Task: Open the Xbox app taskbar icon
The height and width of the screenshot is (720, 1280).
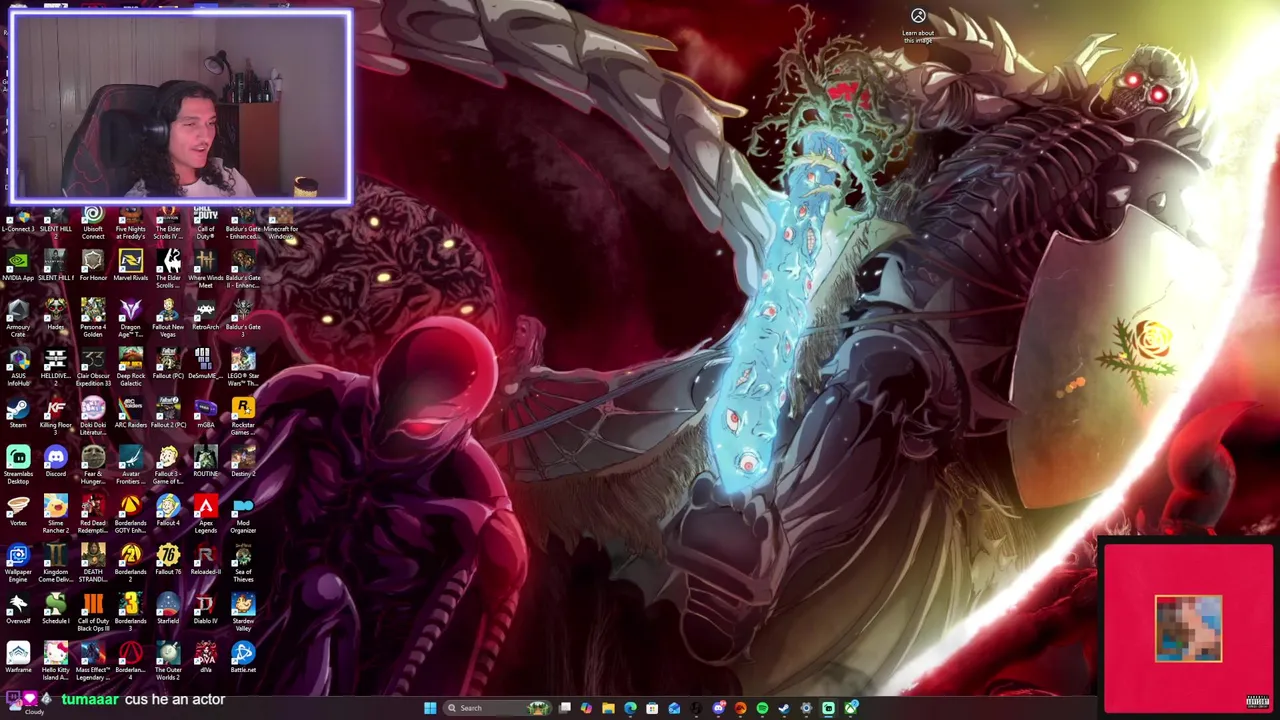Action: pyautogui.click(x=850, y=708)
